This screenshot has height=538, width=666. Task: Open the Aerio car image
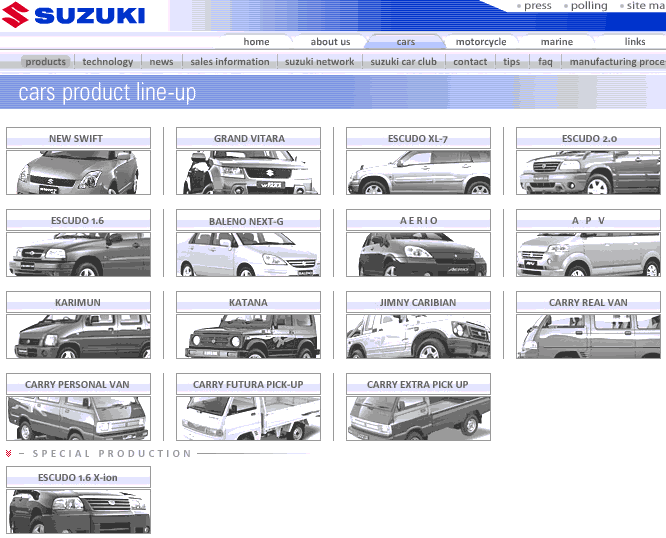coord(418,254)
